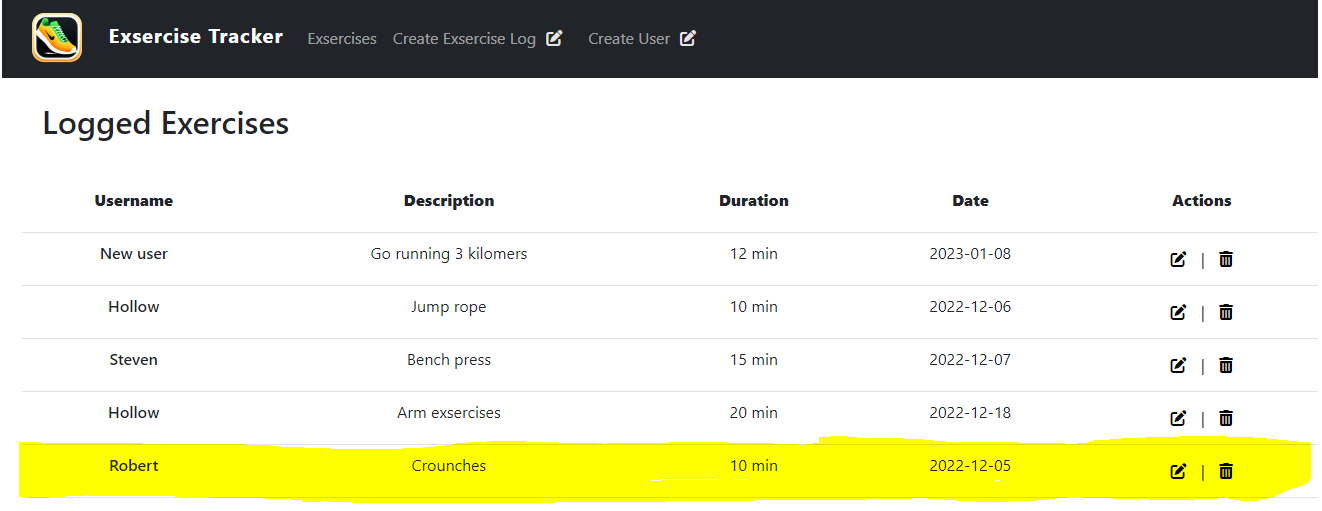Click the date 2022-12-06
The height and width of the screenshot is (511, 1322).
[970, 307]
